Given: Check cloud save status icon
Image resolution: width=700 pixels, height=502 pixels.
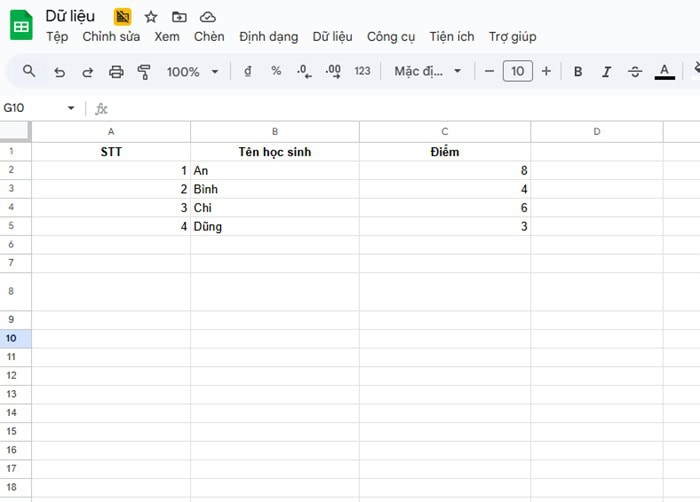Looking at the screenshot, I should tap(207, 17).
